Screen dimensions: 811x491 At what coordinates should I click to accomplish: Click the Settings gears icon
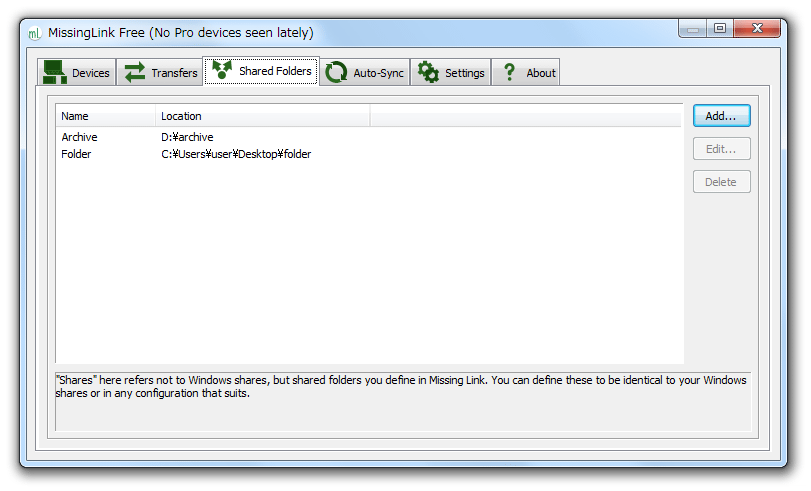[428, 72]
